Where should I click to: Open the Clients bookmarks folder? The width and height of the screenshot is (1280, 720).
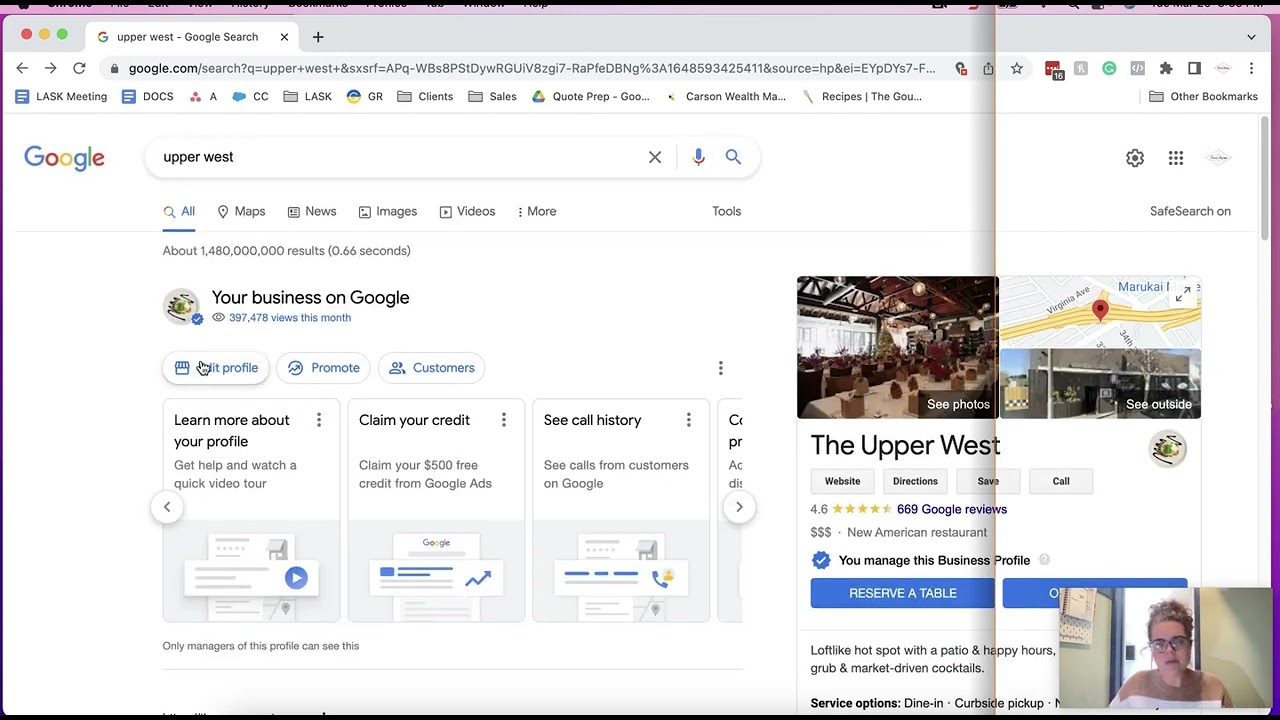coord(425,97)
